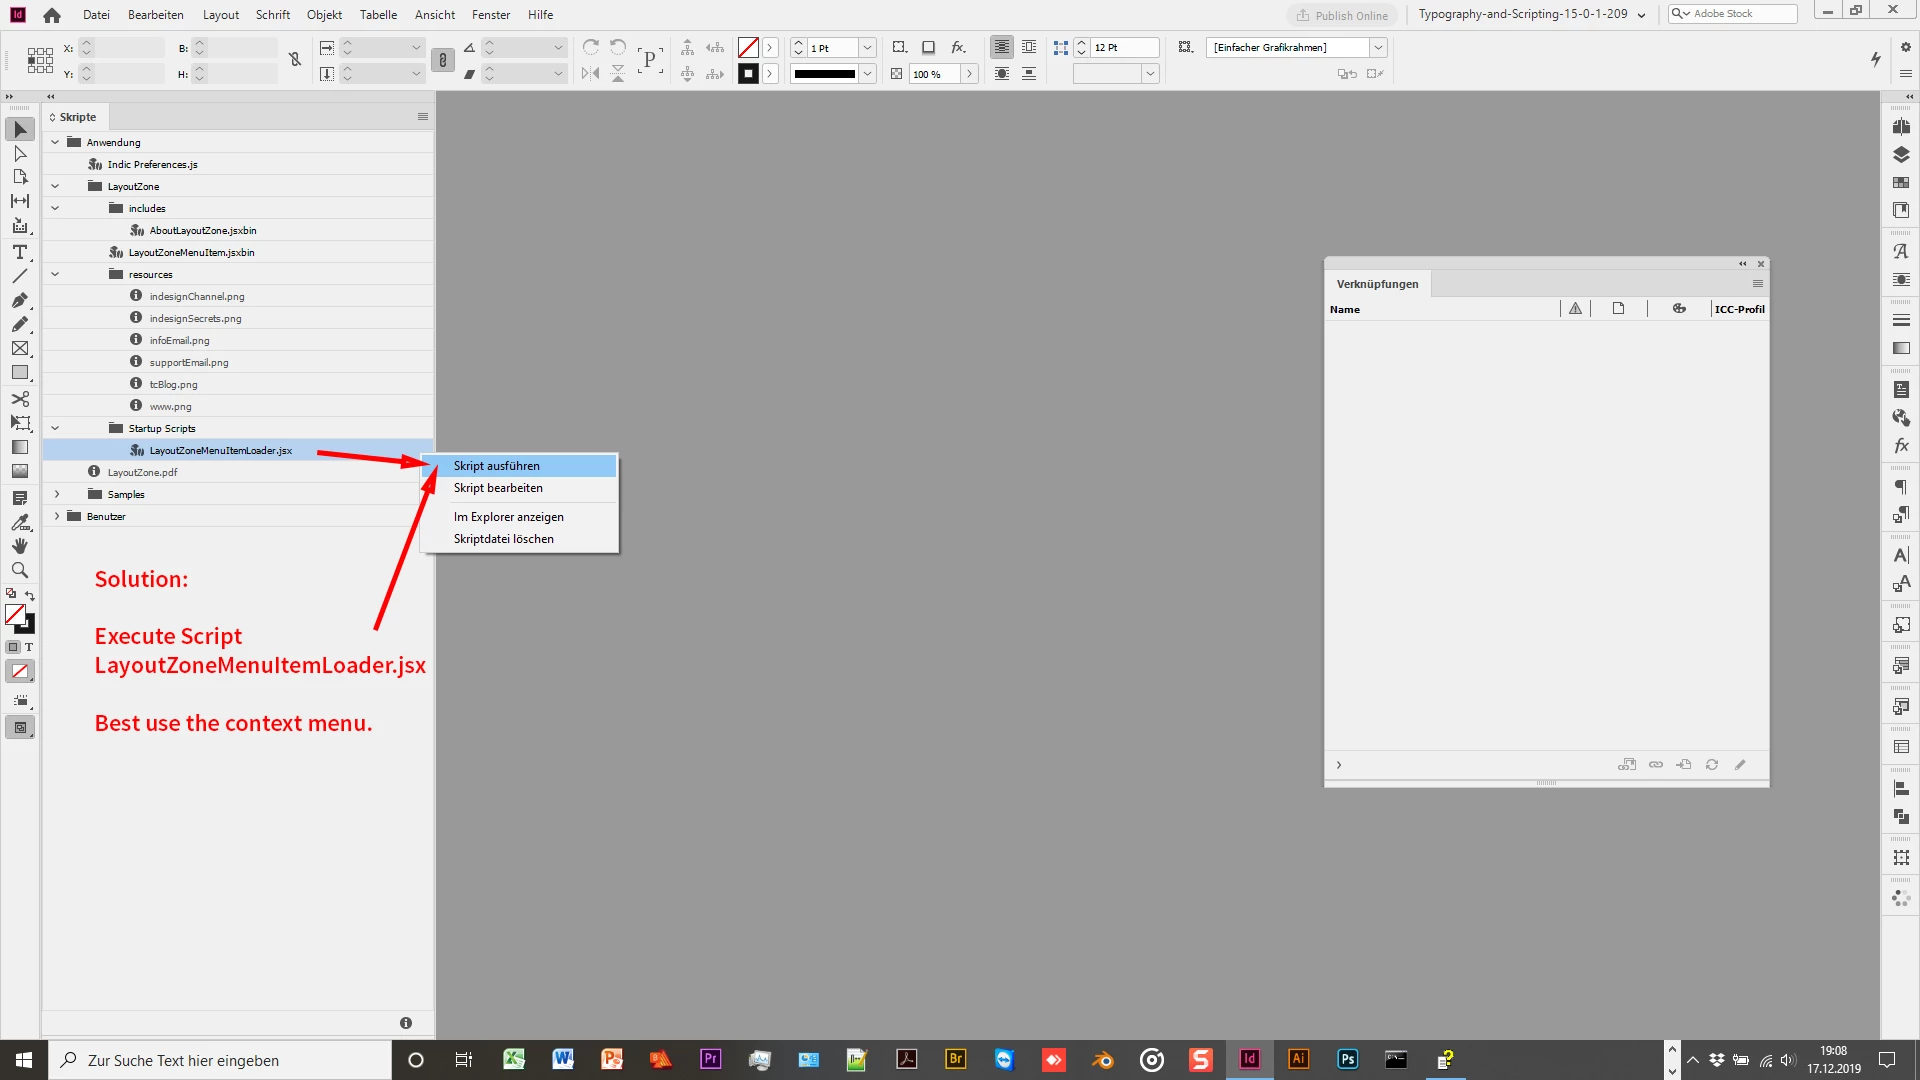Toggle constrain width and height proportions
Viewport: 1920px width, 1080px height.
pyautogui.click(x=295, y=60)
